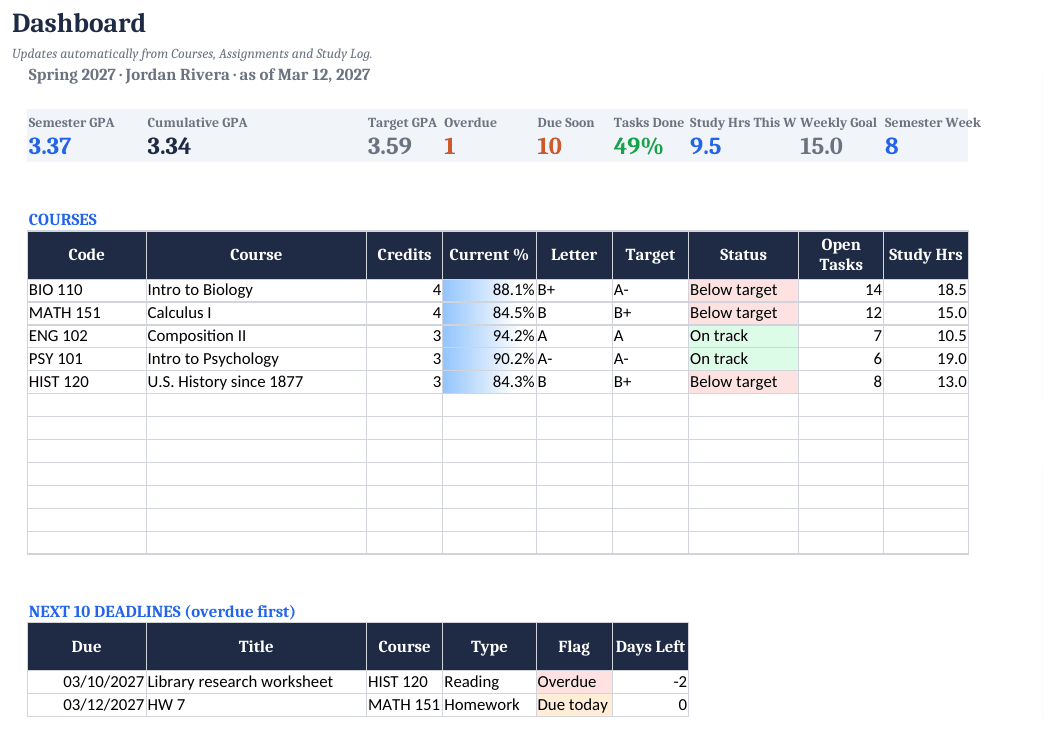Select the BIO 110 'Below target' status cell
This screenshot has width=1055, height=730.
click(743, 290)
